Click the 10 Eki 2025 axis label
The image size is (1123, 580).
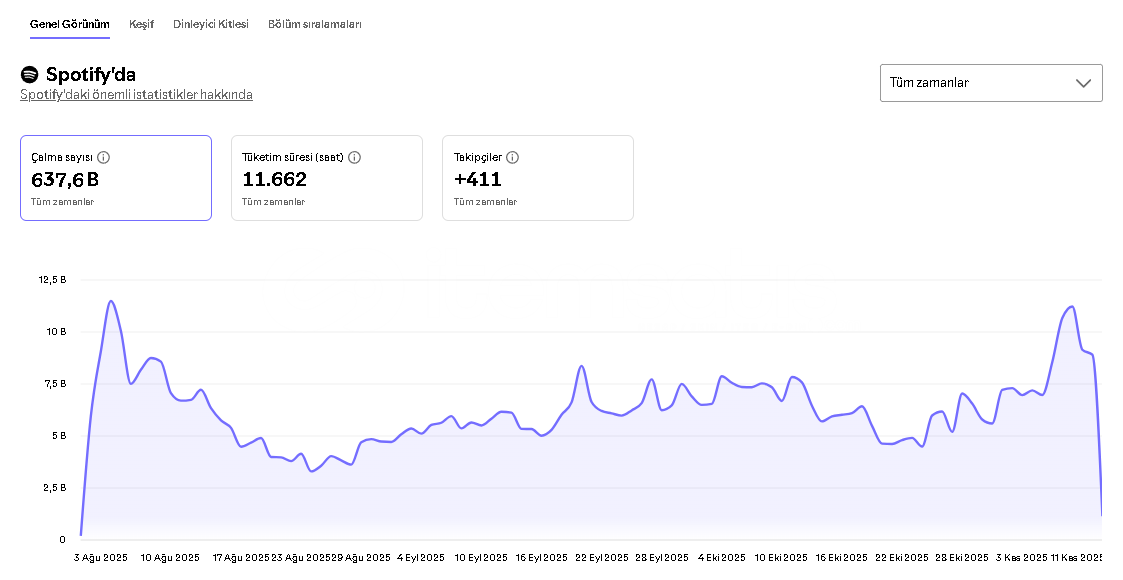coord(781,558)
